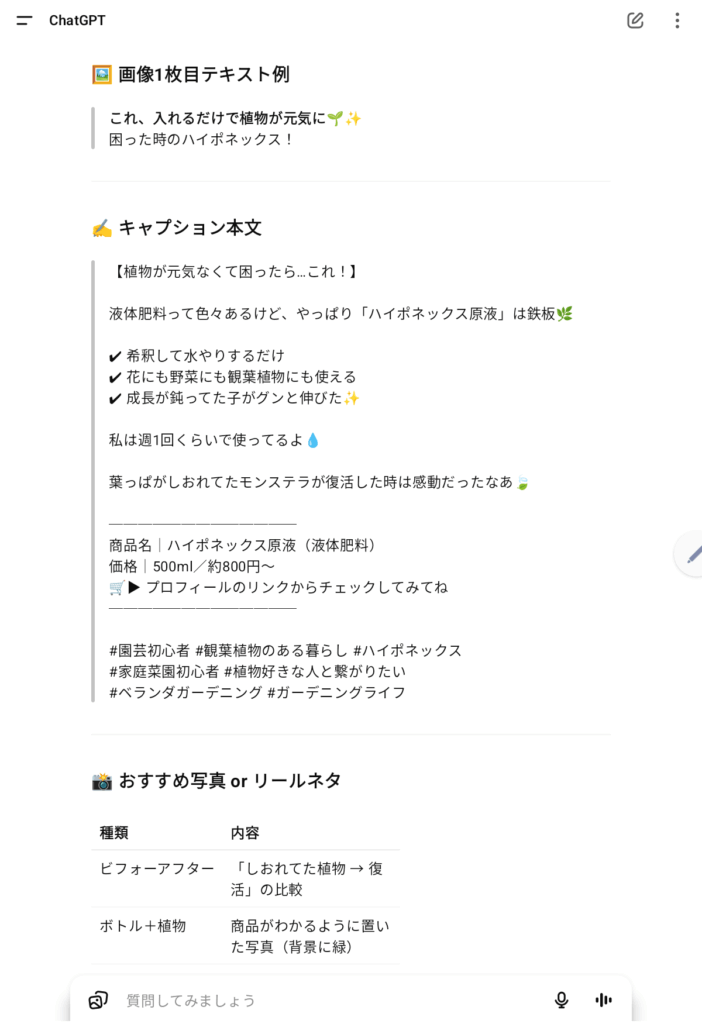Start a new chat with compose icon

coord(635,20)
